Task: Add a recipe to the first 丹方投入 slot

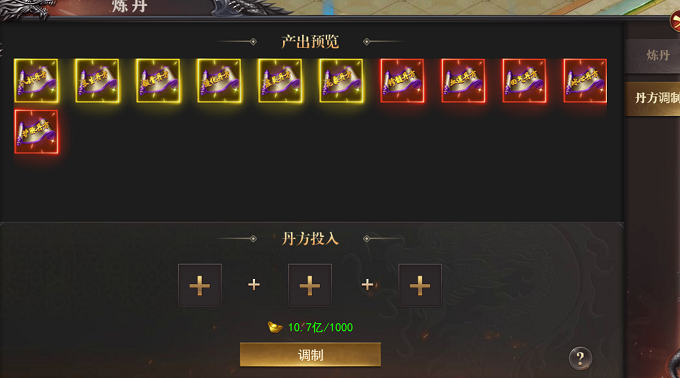Action: coord(200,285)
